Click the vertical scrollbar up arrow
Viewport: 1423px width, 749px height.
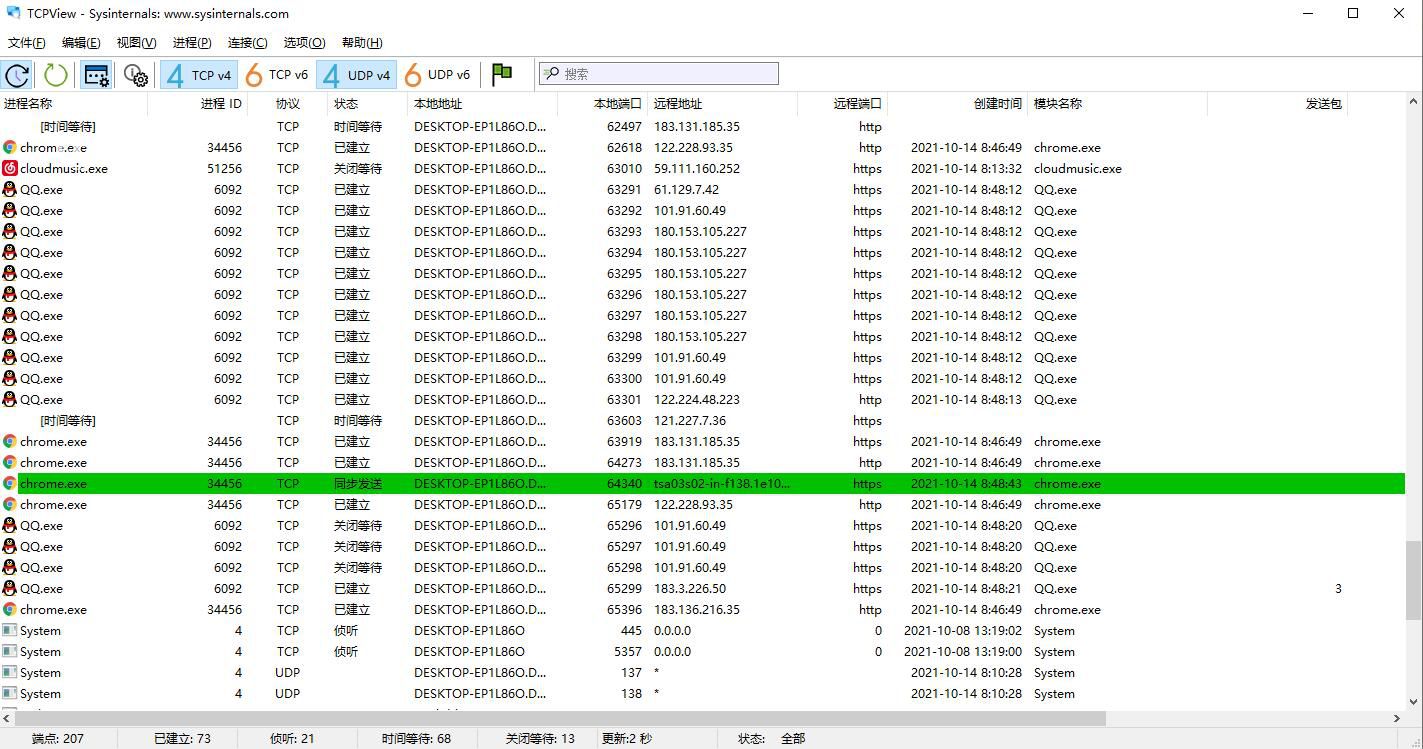(1413, 102)
